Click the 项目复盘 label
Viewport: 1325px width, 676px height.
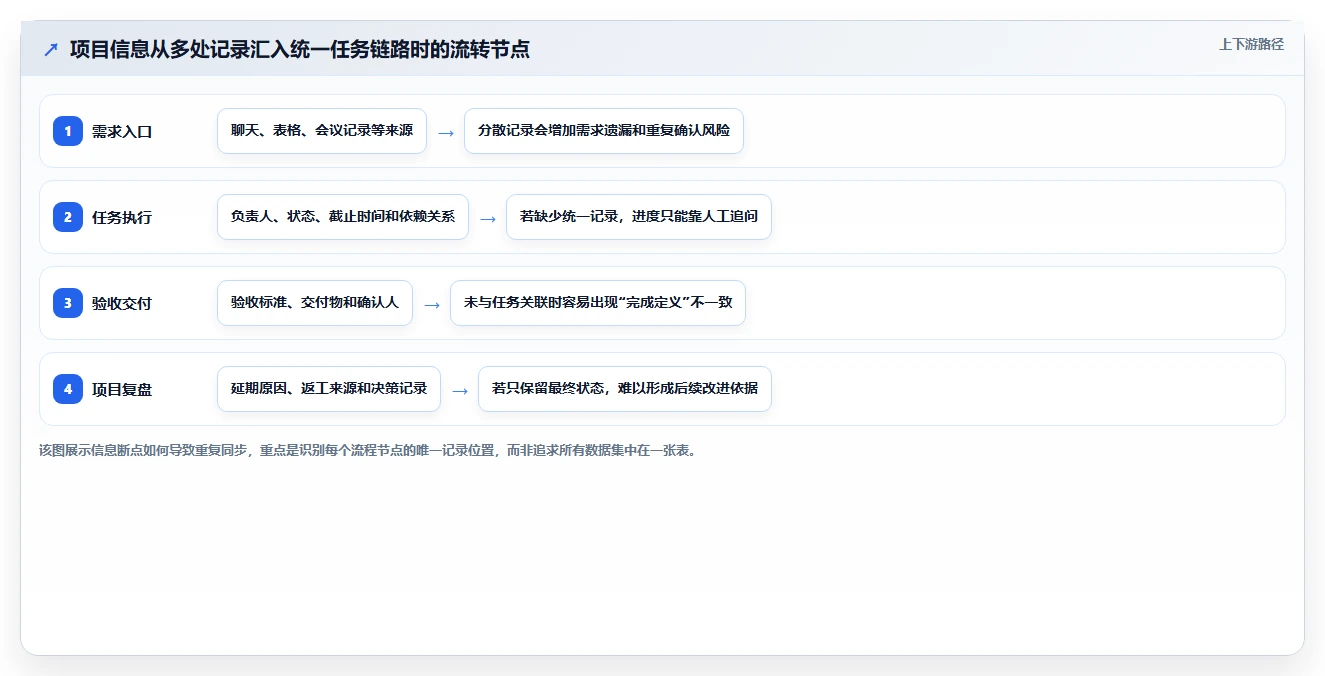click(x=122, y=389)
